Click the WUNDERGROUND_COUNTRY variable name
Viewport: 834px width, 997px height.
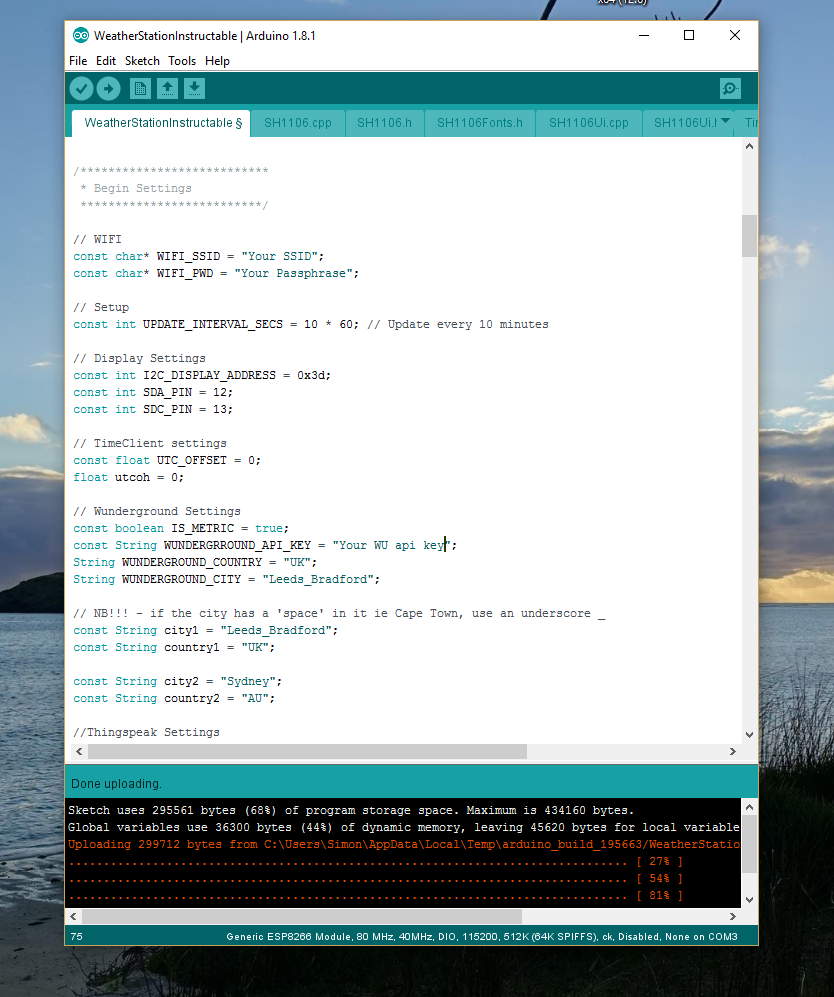(x=192, y=562)
